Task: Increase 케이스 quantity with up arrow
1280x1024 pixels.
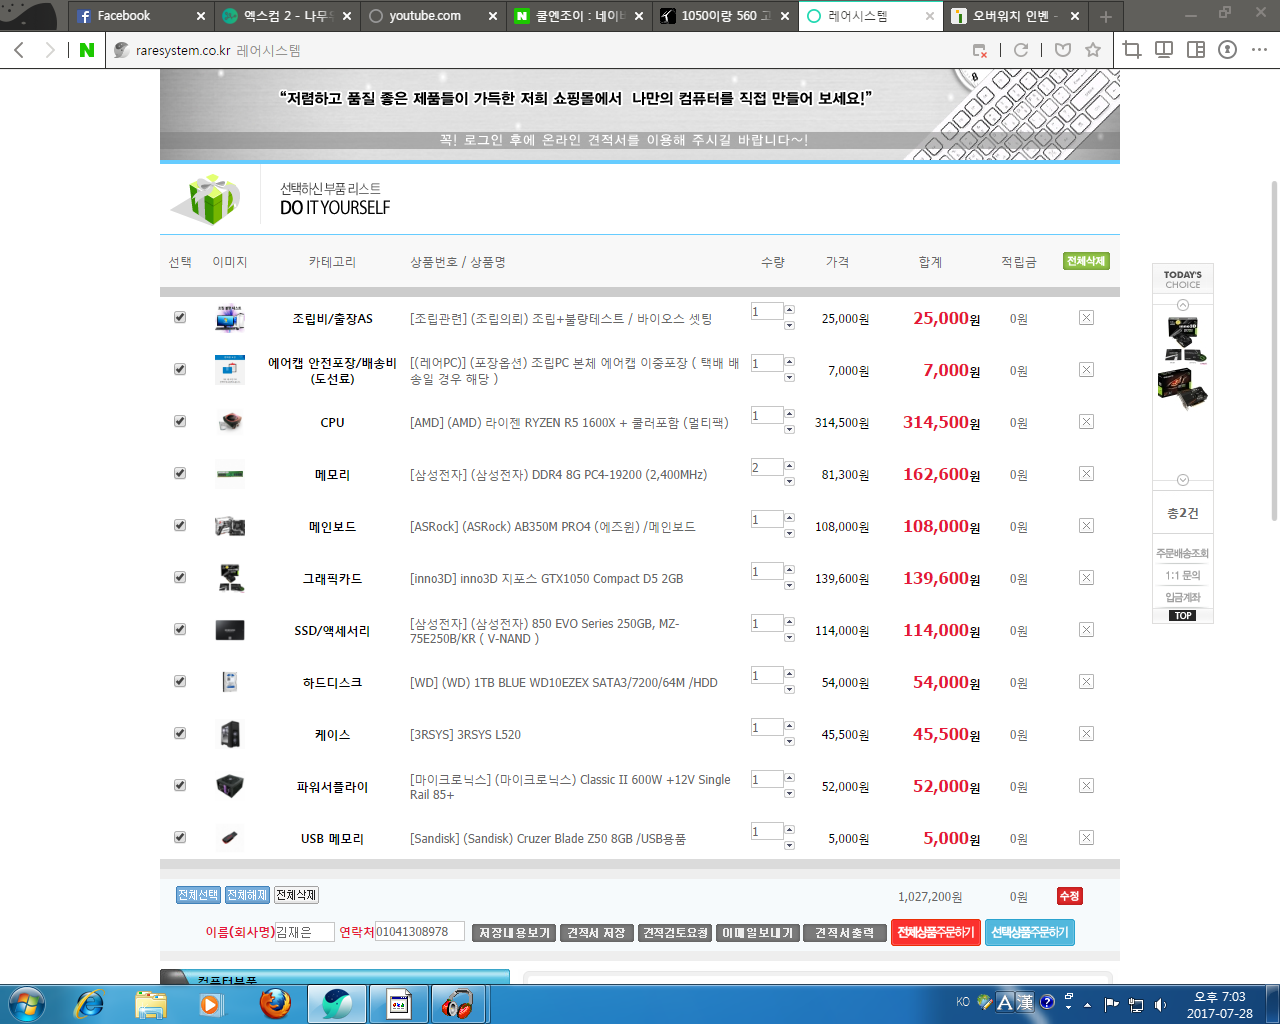Action: click(x=789, y=726)
